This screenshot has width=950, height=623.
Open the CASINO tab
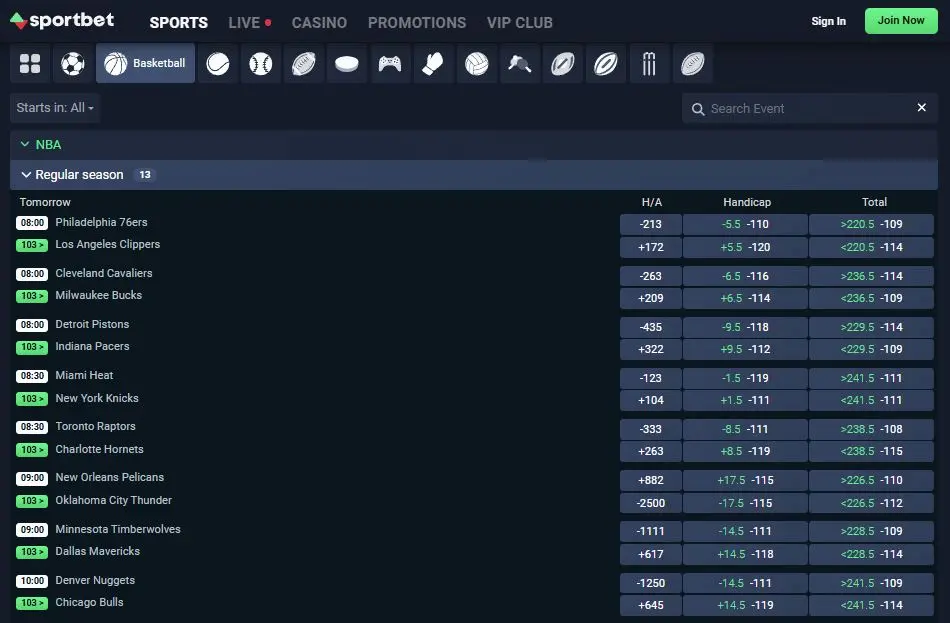(319, 22)
